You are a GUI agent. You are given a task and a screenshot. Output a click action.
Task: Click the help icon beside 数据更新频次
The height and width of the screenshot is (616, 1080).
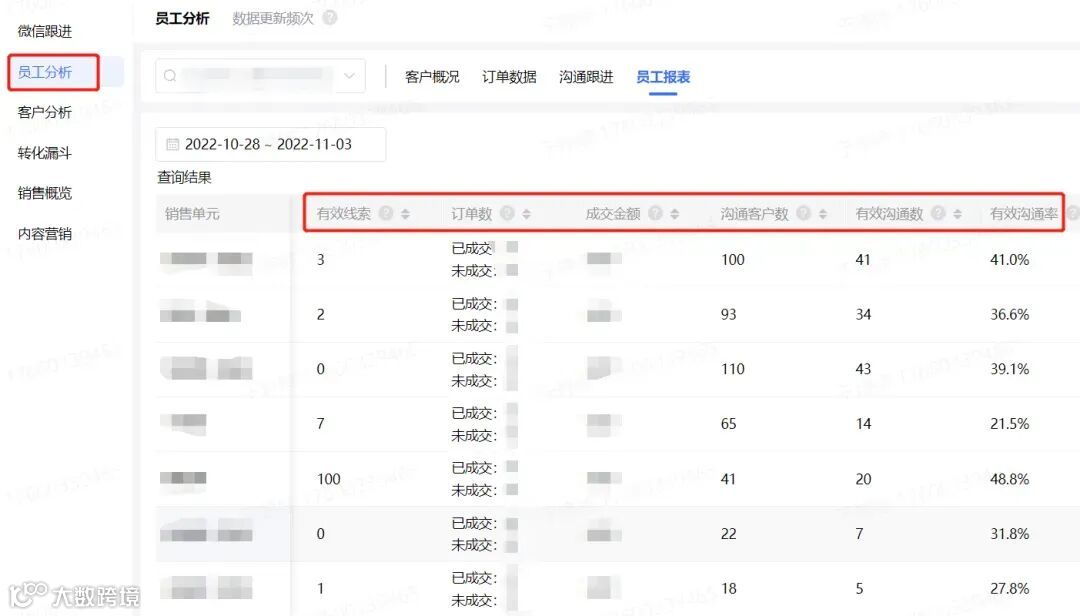tap(330, 18)
